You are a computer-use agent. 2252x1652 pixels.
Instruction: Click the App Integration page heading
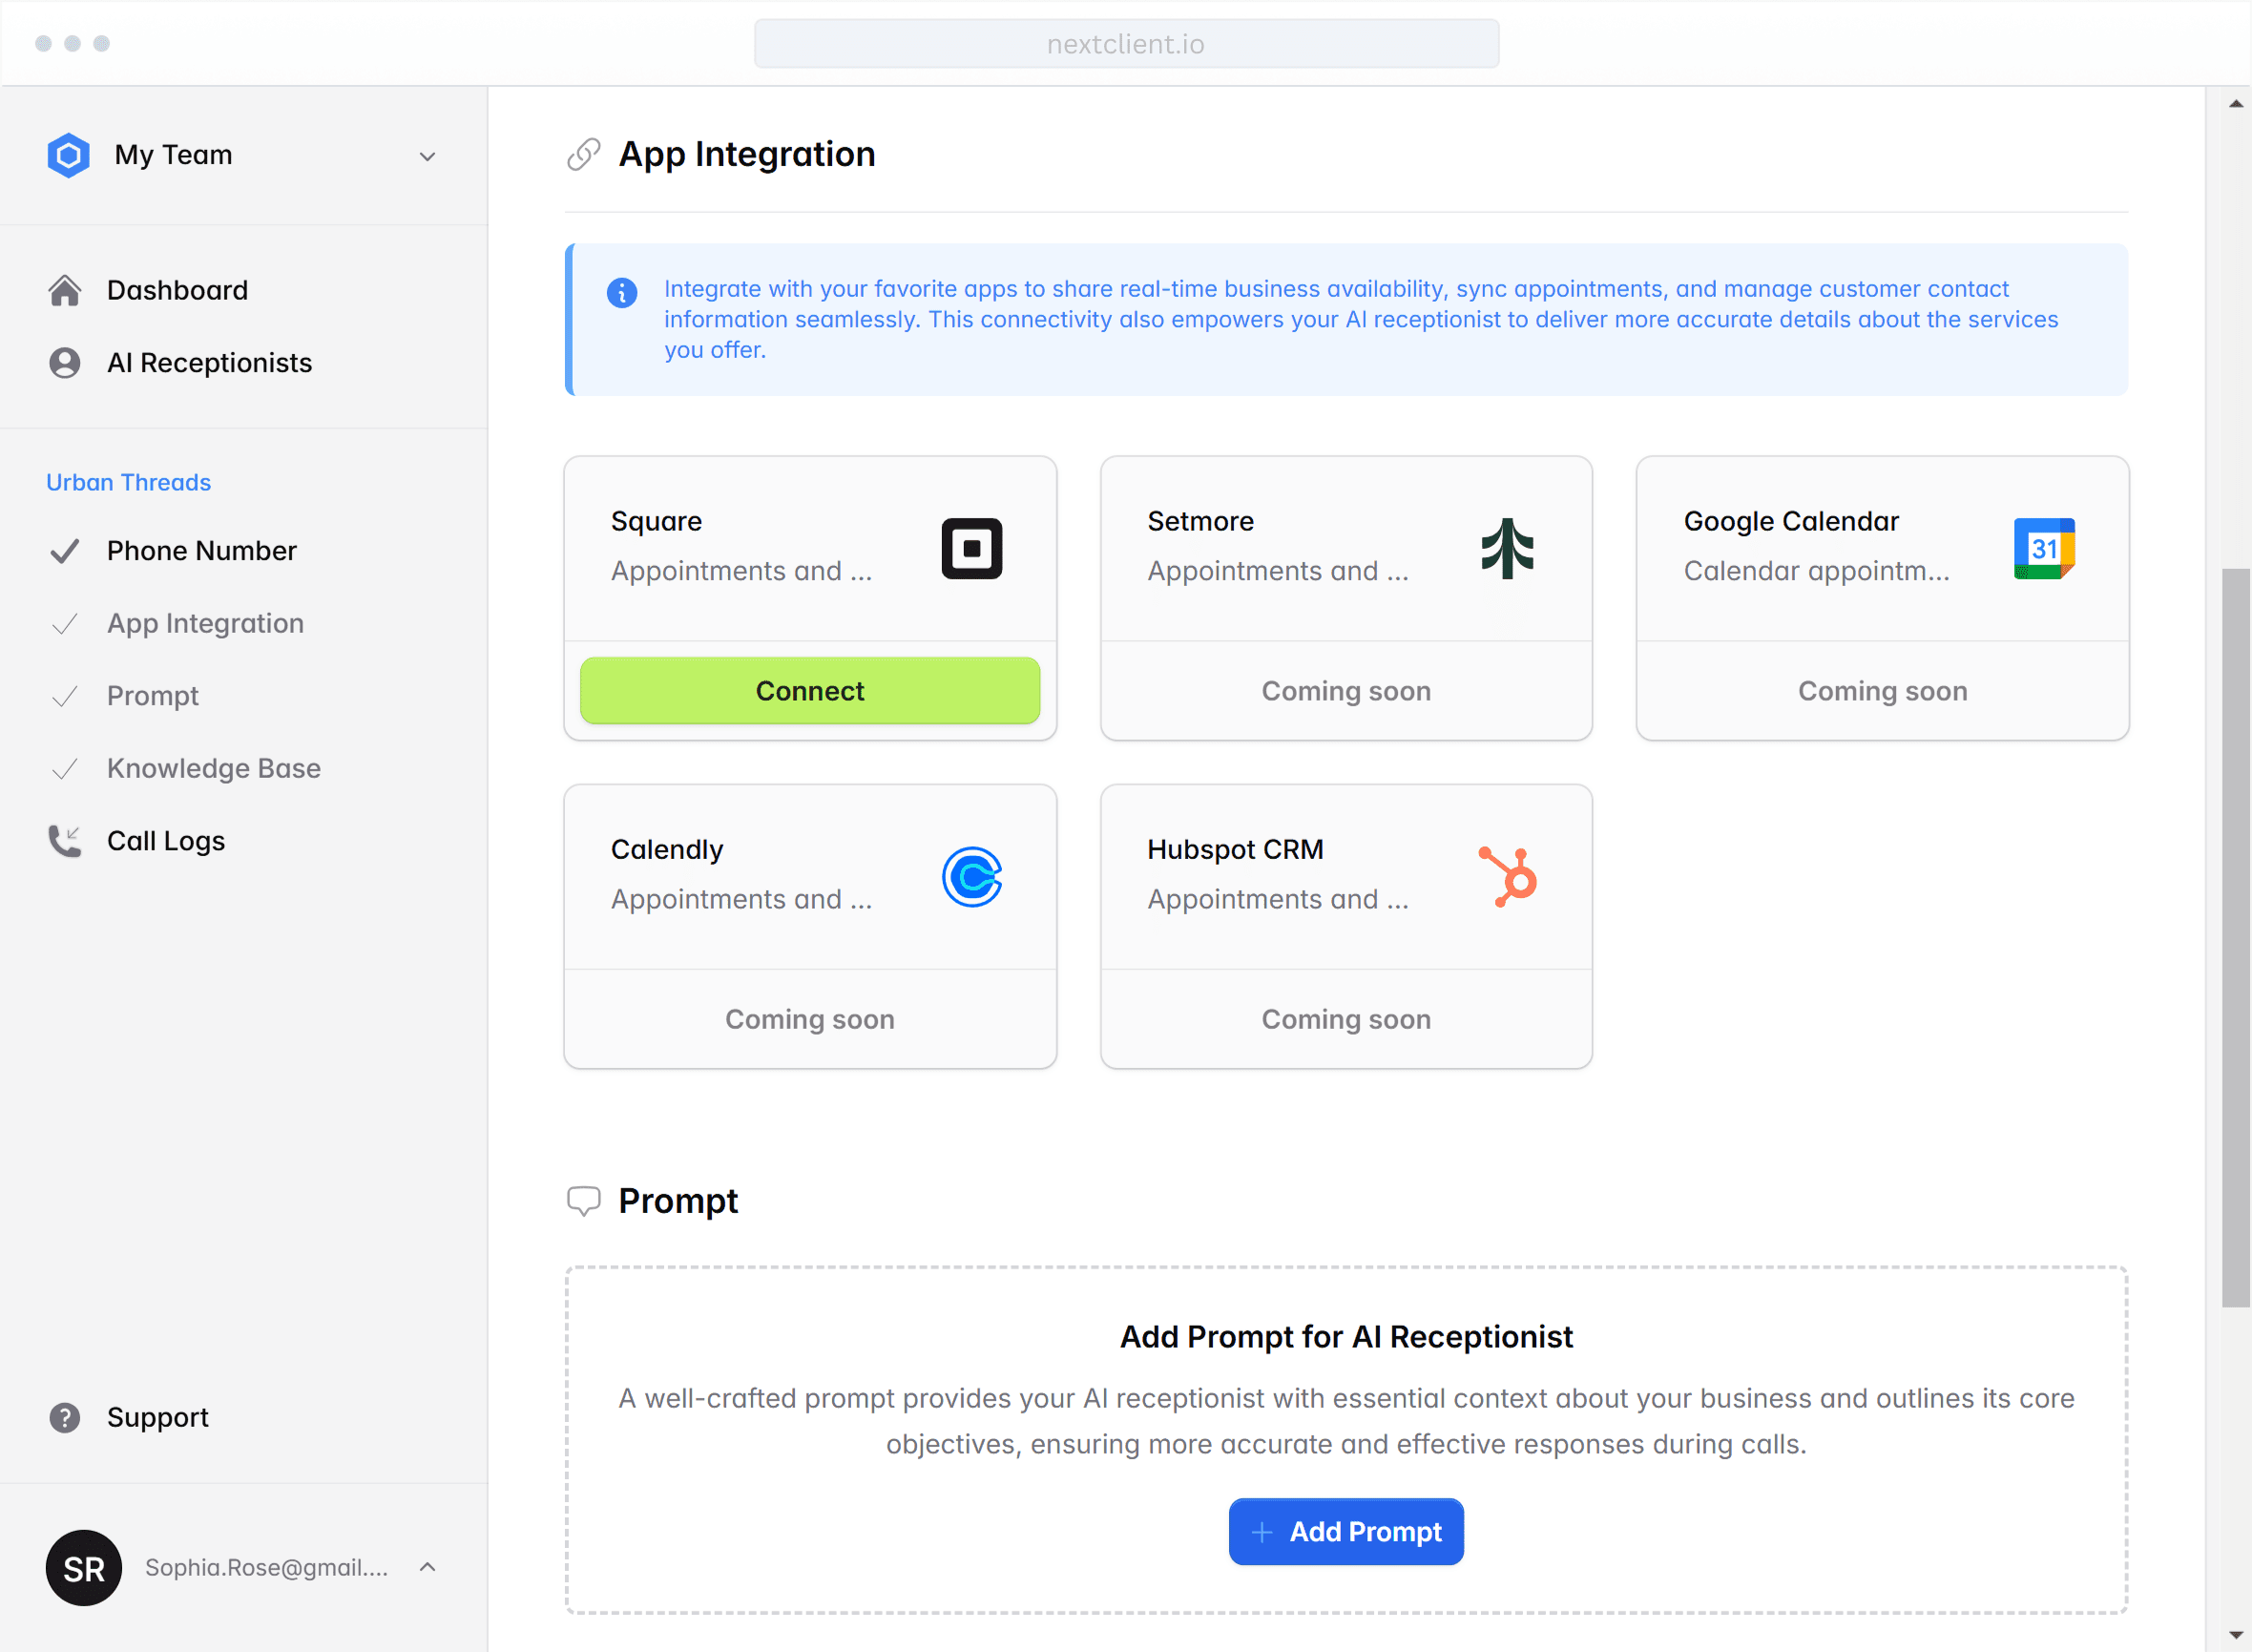747,155
